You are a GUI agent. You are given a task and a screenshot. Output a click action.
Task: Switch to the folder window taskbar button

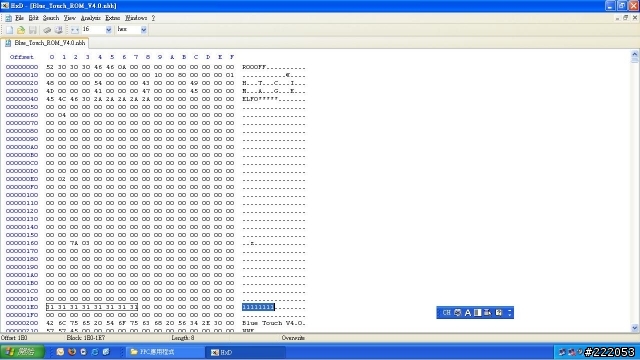165,352
